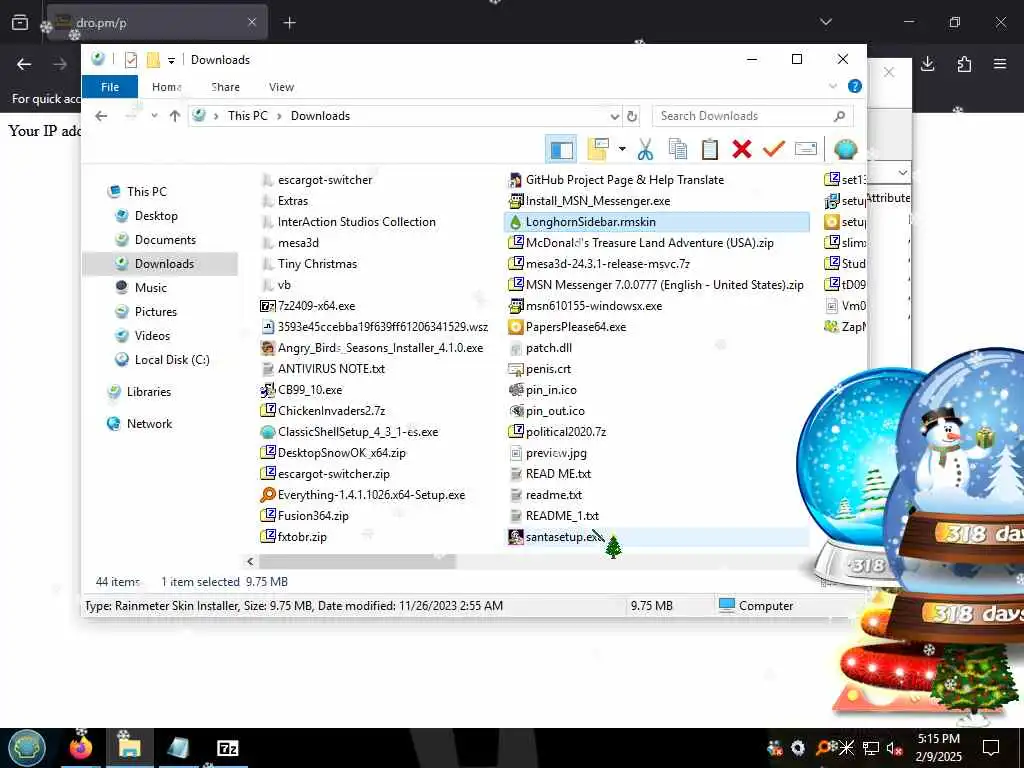Click the muted volume tray icon
Viewport: 1024px width, 768px height.
click(894, 748)
